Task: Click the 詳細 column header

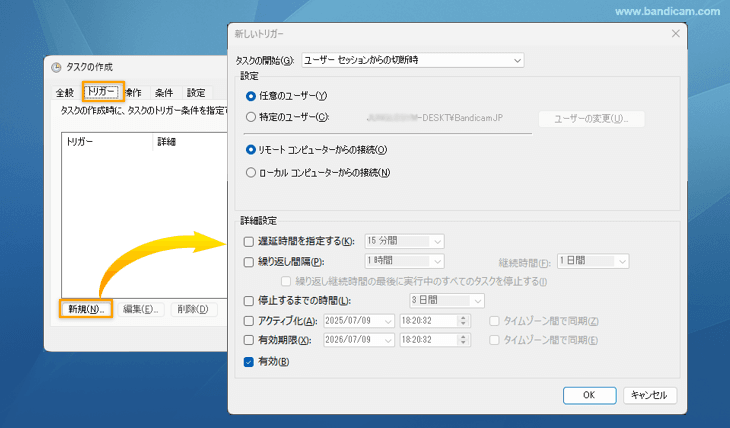Action: point(190,142)
